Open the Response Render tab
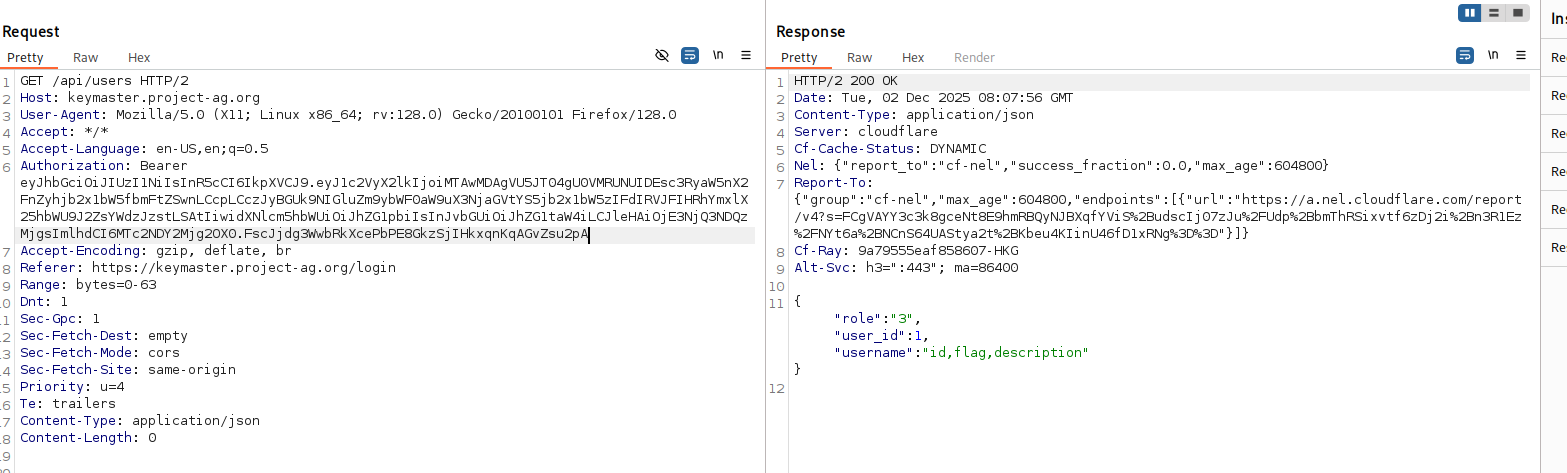 [974, 58]
